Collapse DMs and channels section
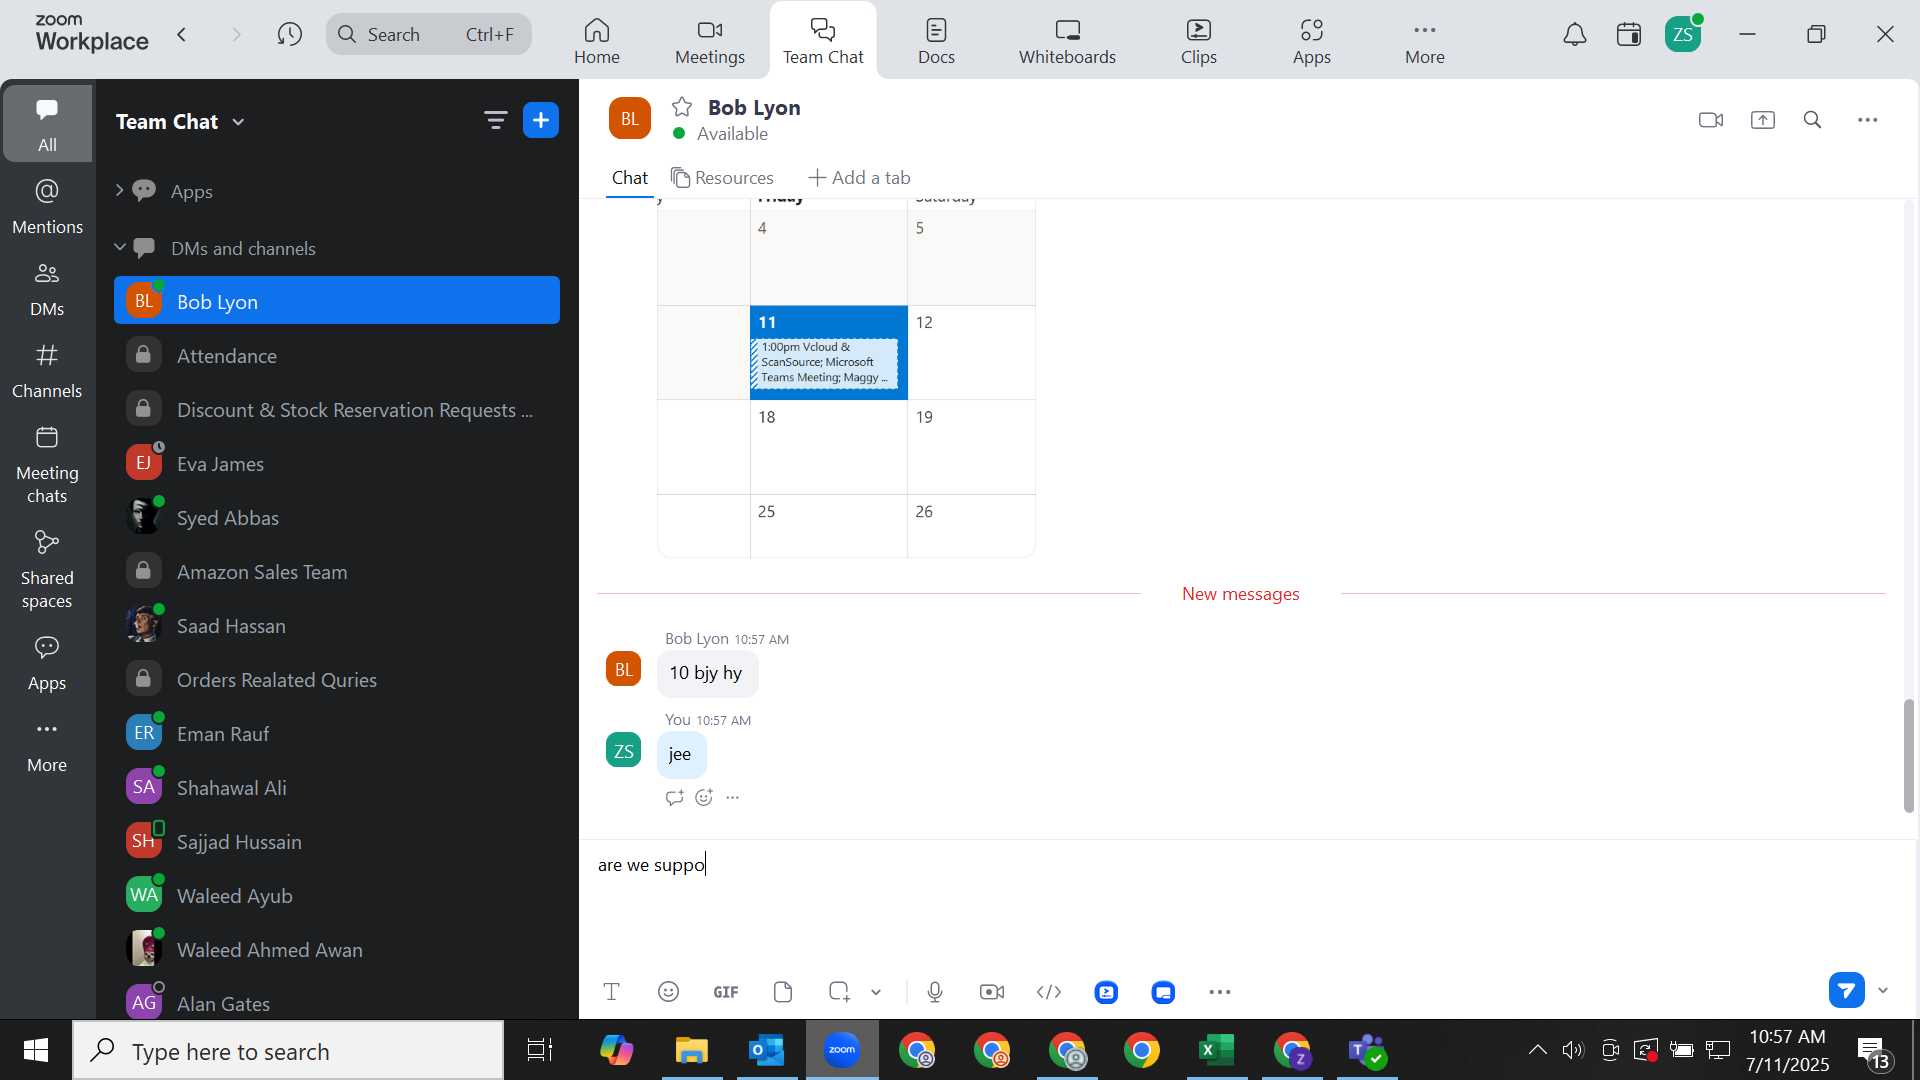 pos(119,247)
